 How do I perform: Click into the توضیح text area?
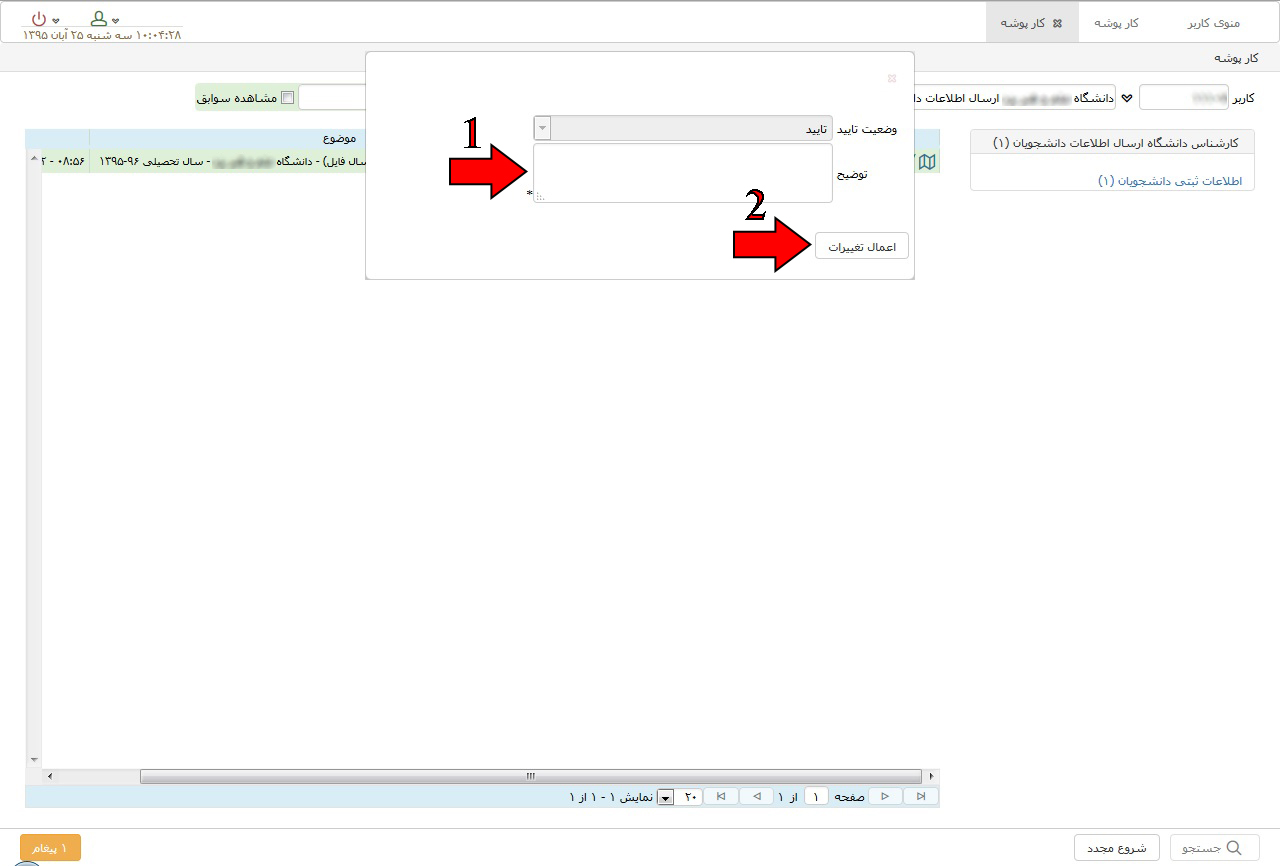click(x=683, y=173)
